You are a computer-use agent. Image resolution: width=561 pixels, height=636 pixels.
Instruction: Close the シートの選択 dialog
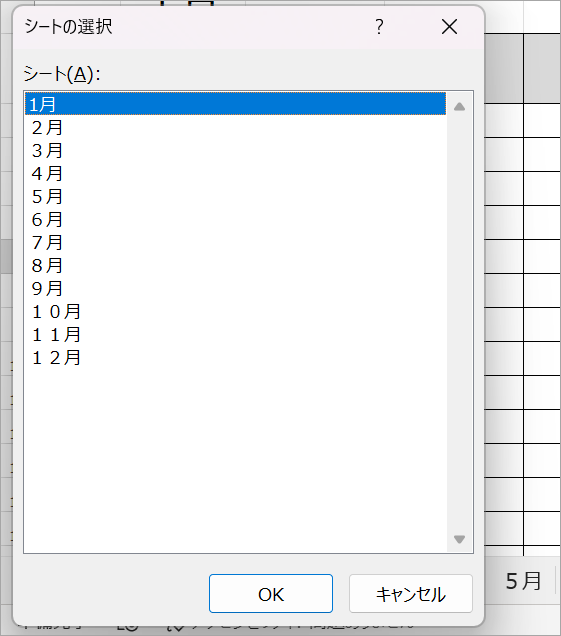click(449, 27)
